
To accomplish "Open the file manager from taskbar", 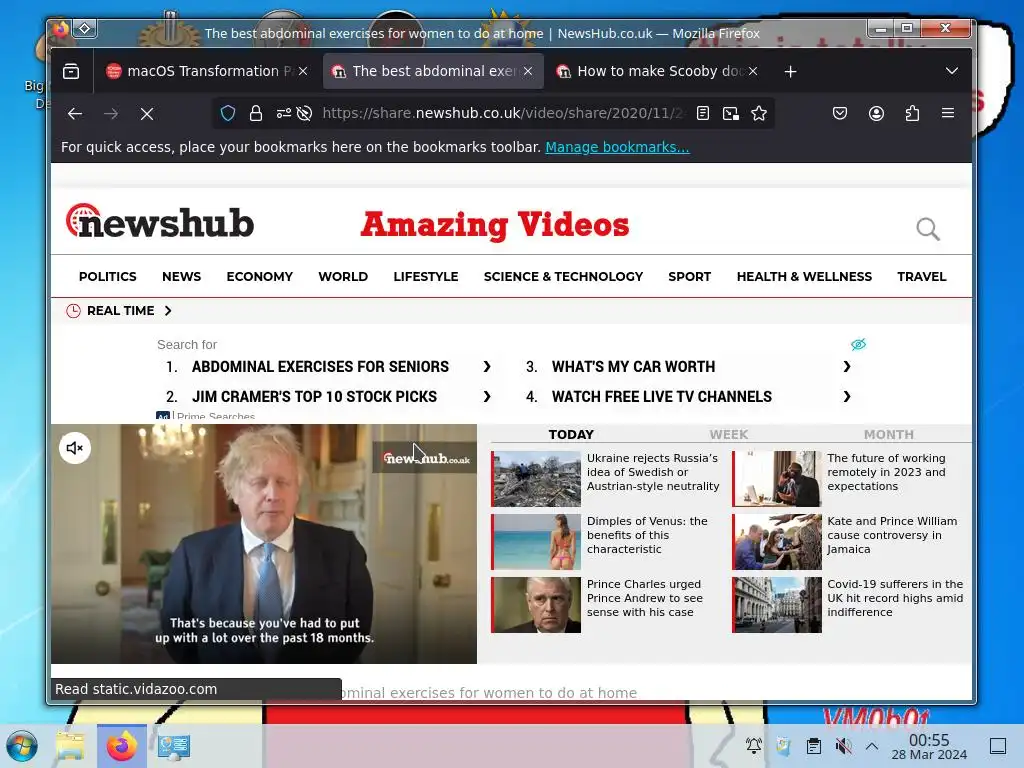I will [x=71, y=746].
